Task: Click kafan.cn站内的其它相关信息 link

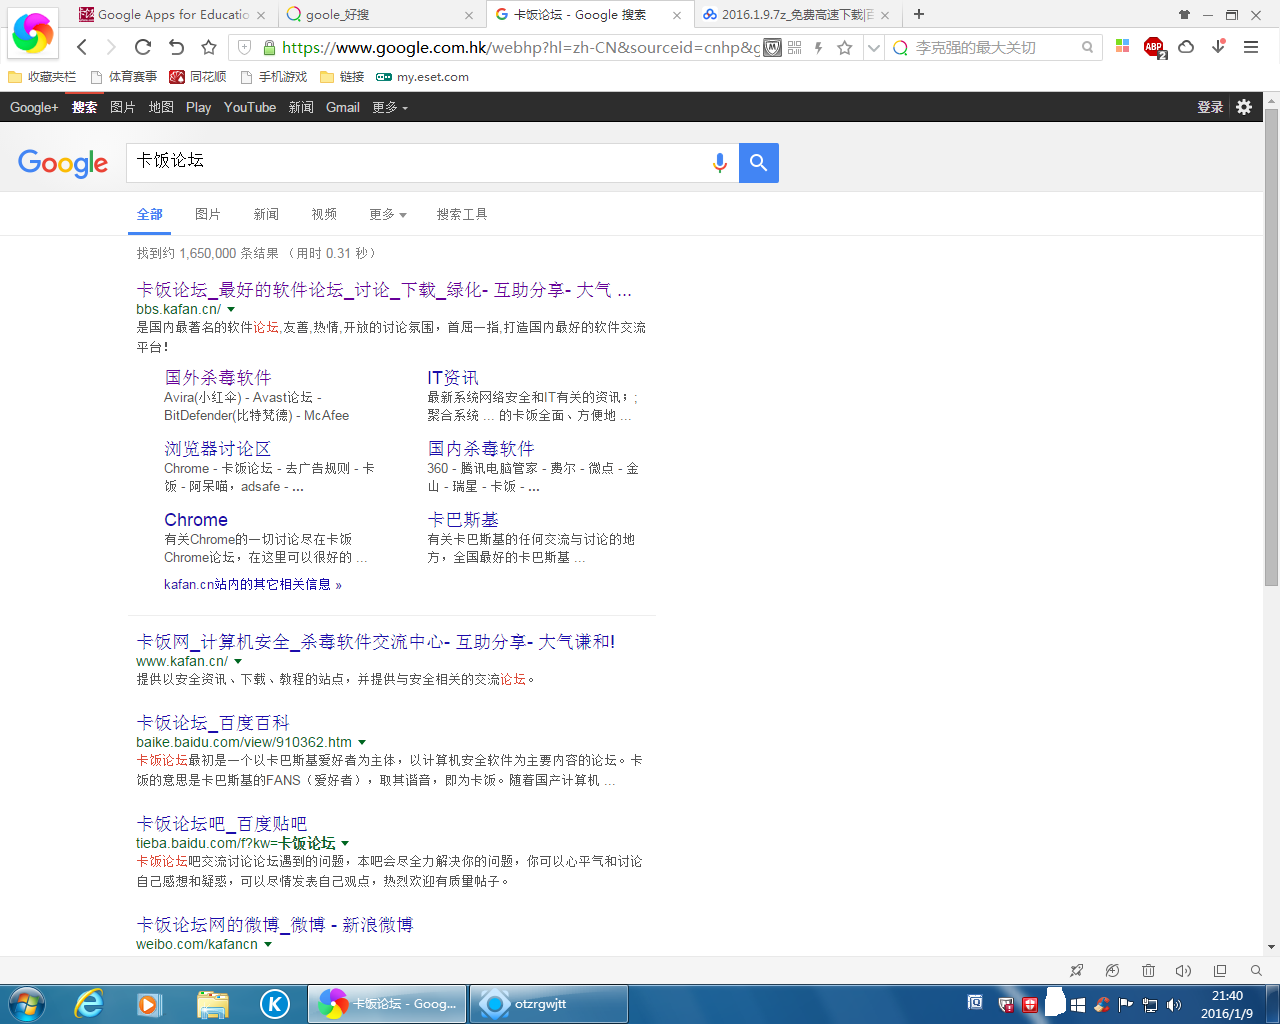Action: click(x=253, y=584)
